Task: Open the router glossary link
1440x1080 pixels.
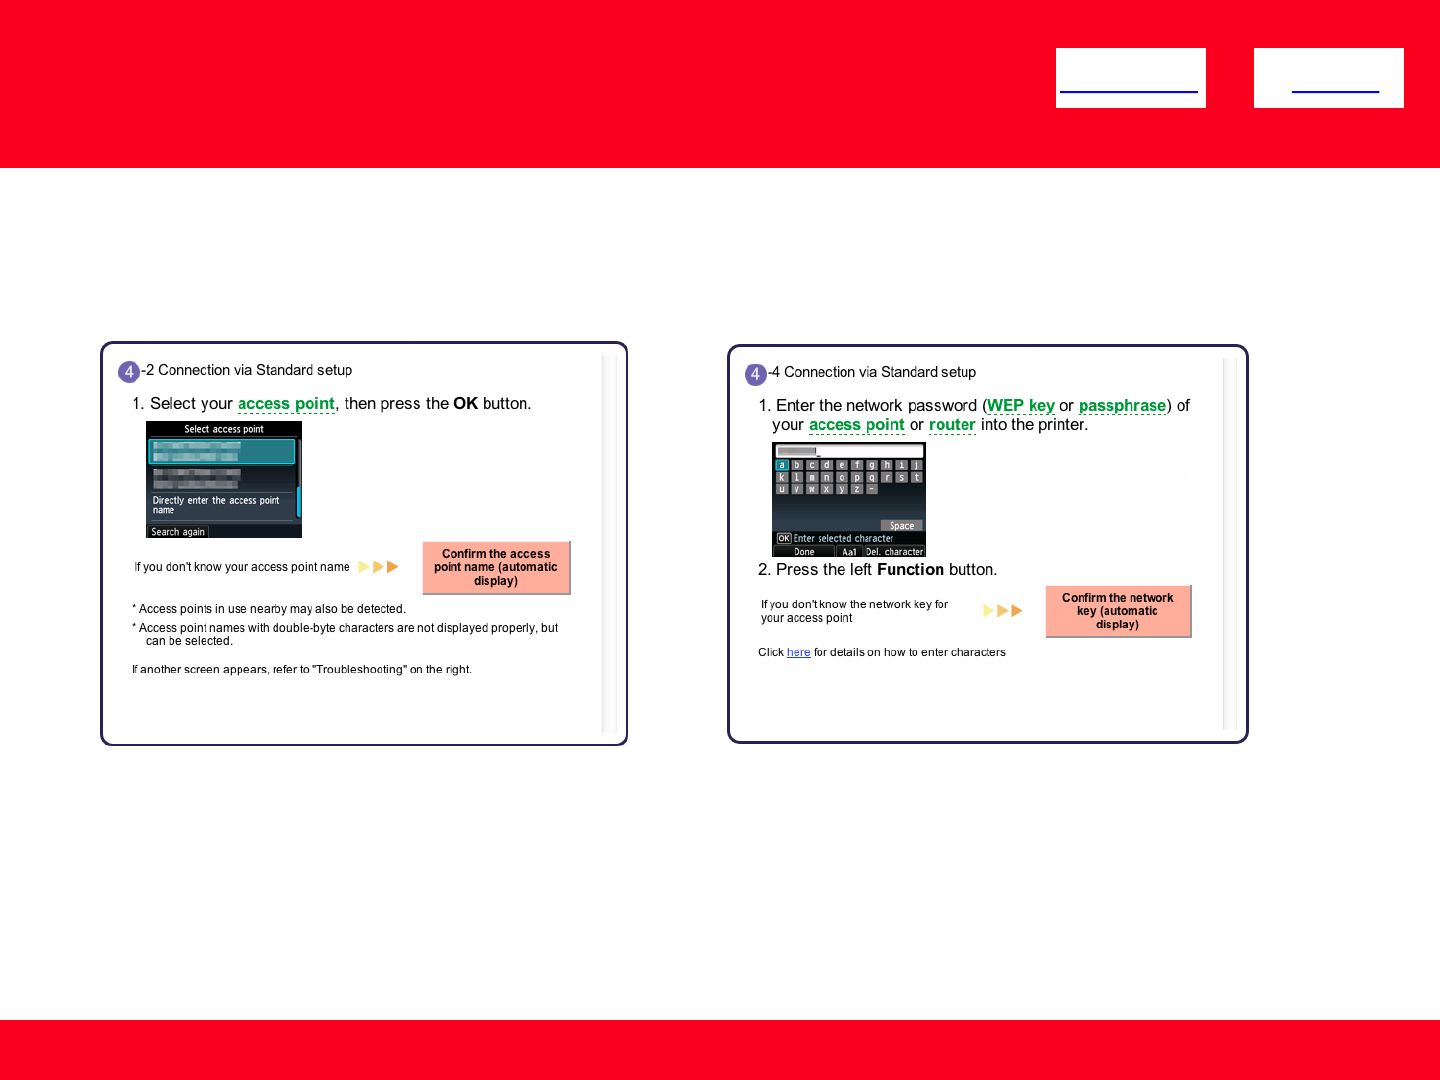Action: (952, 425)
